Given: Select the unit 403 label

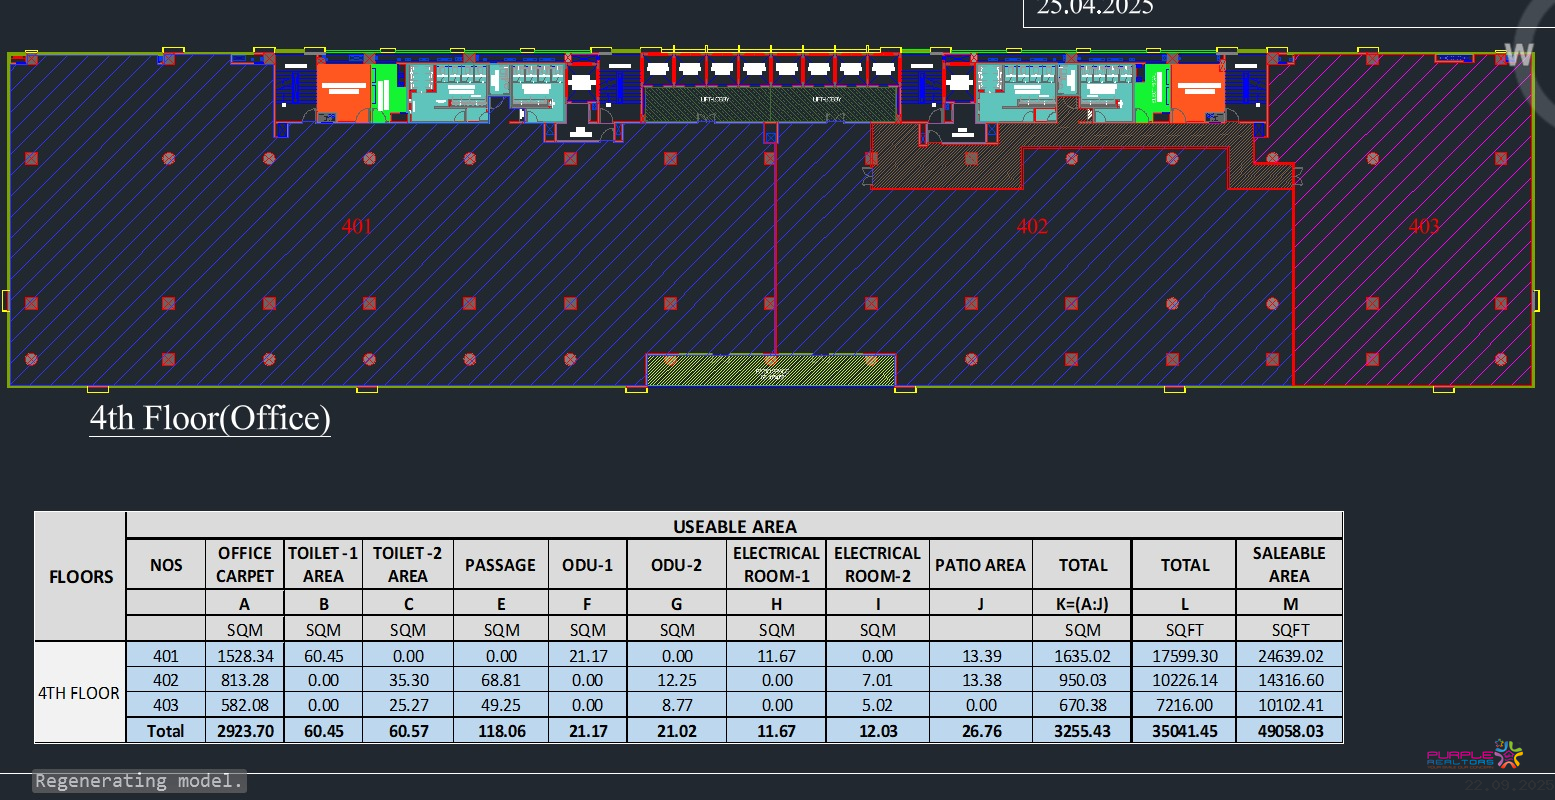Looking at the screenshot, I should click(x=1423, y=226).
